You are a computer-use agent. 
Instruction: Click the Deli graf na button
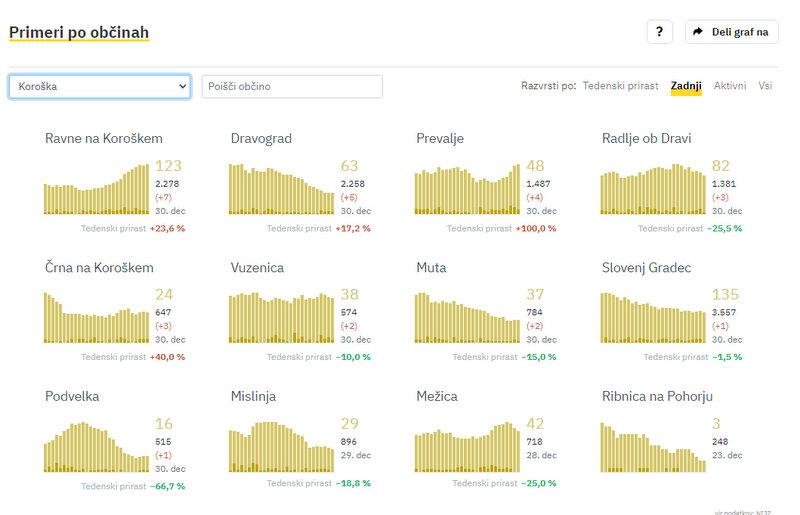739,32
